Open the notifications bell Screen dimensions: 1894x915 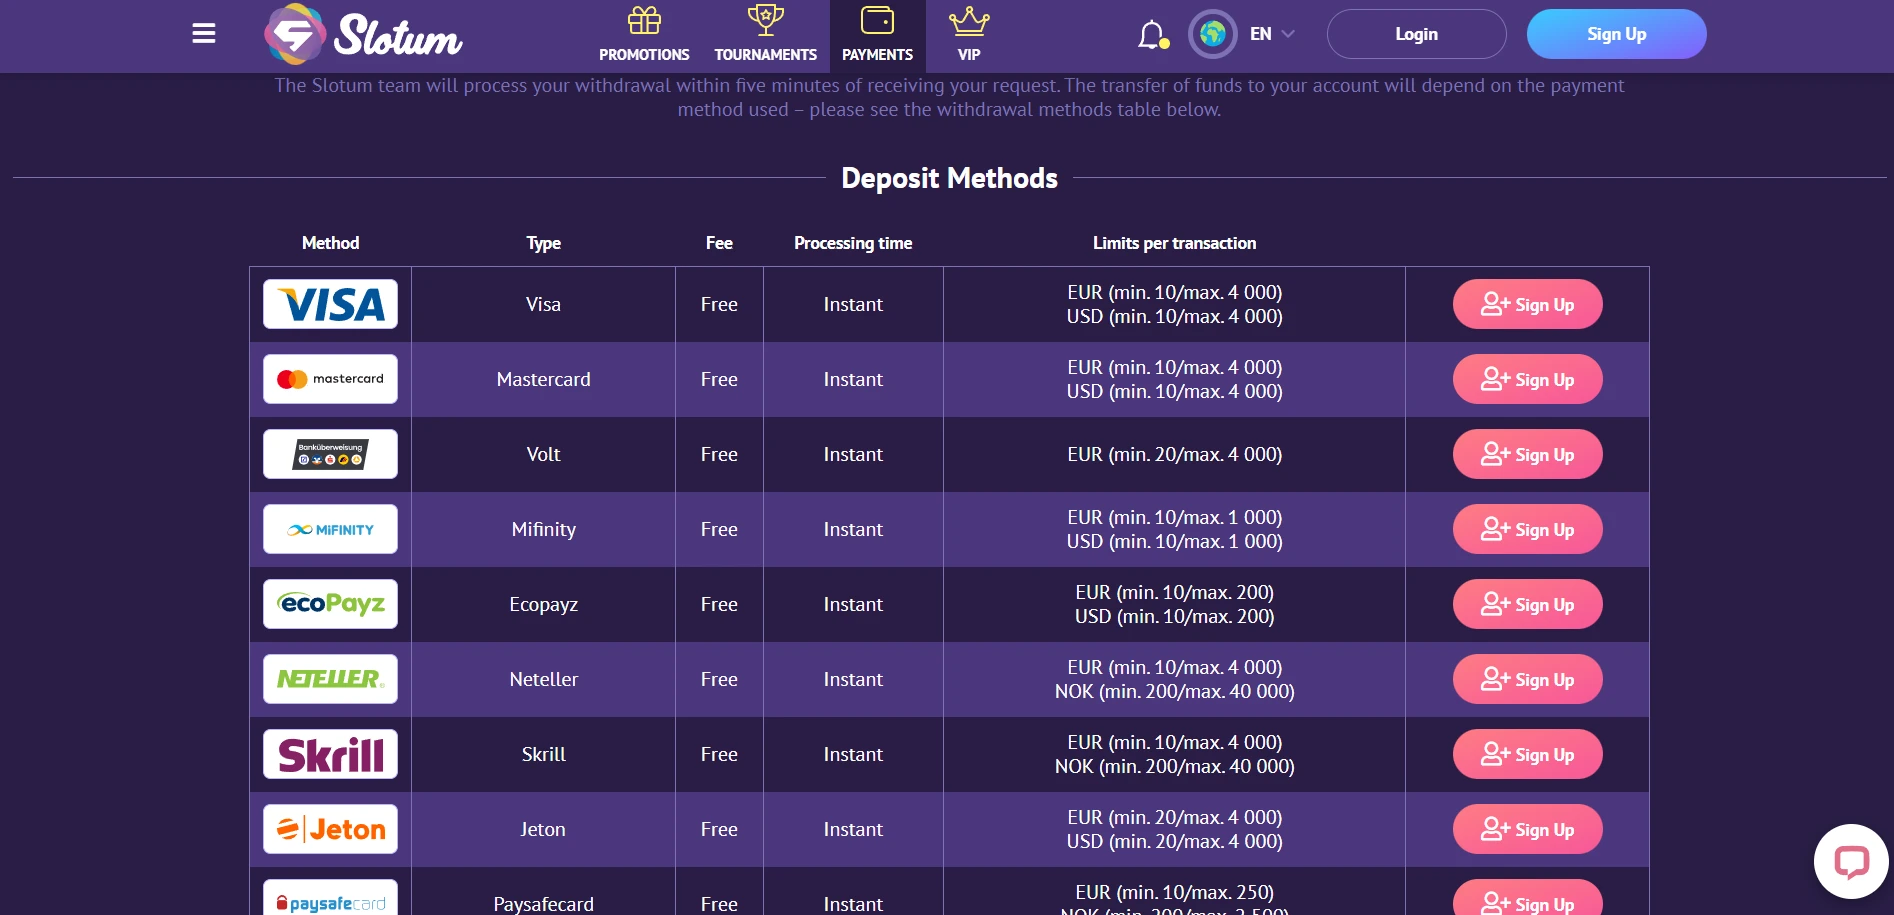(x=1152, y=35)
